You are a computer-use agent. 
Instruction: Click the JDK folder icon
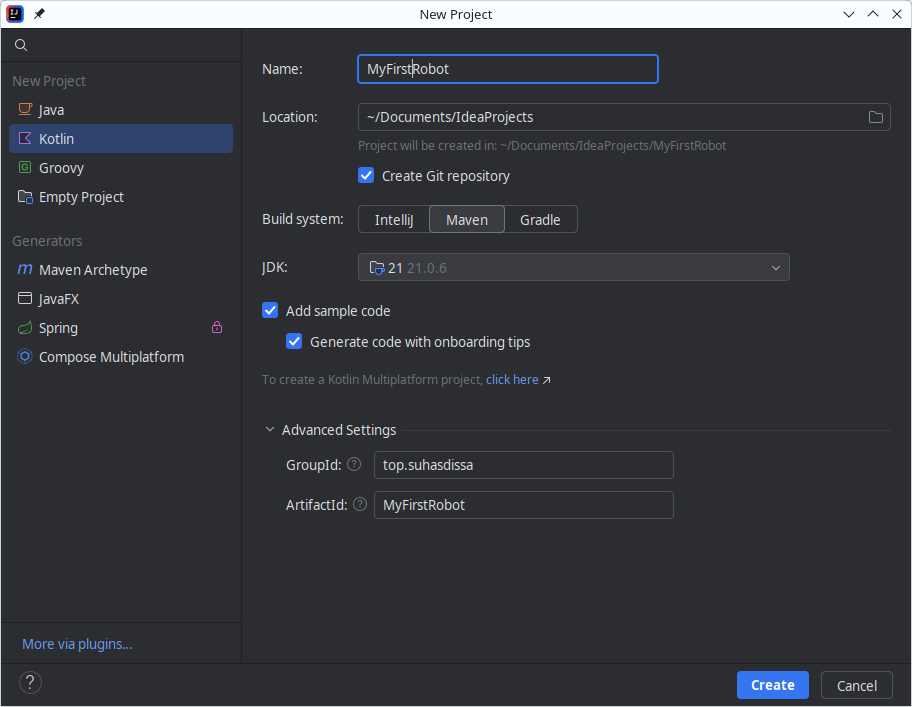377,267
